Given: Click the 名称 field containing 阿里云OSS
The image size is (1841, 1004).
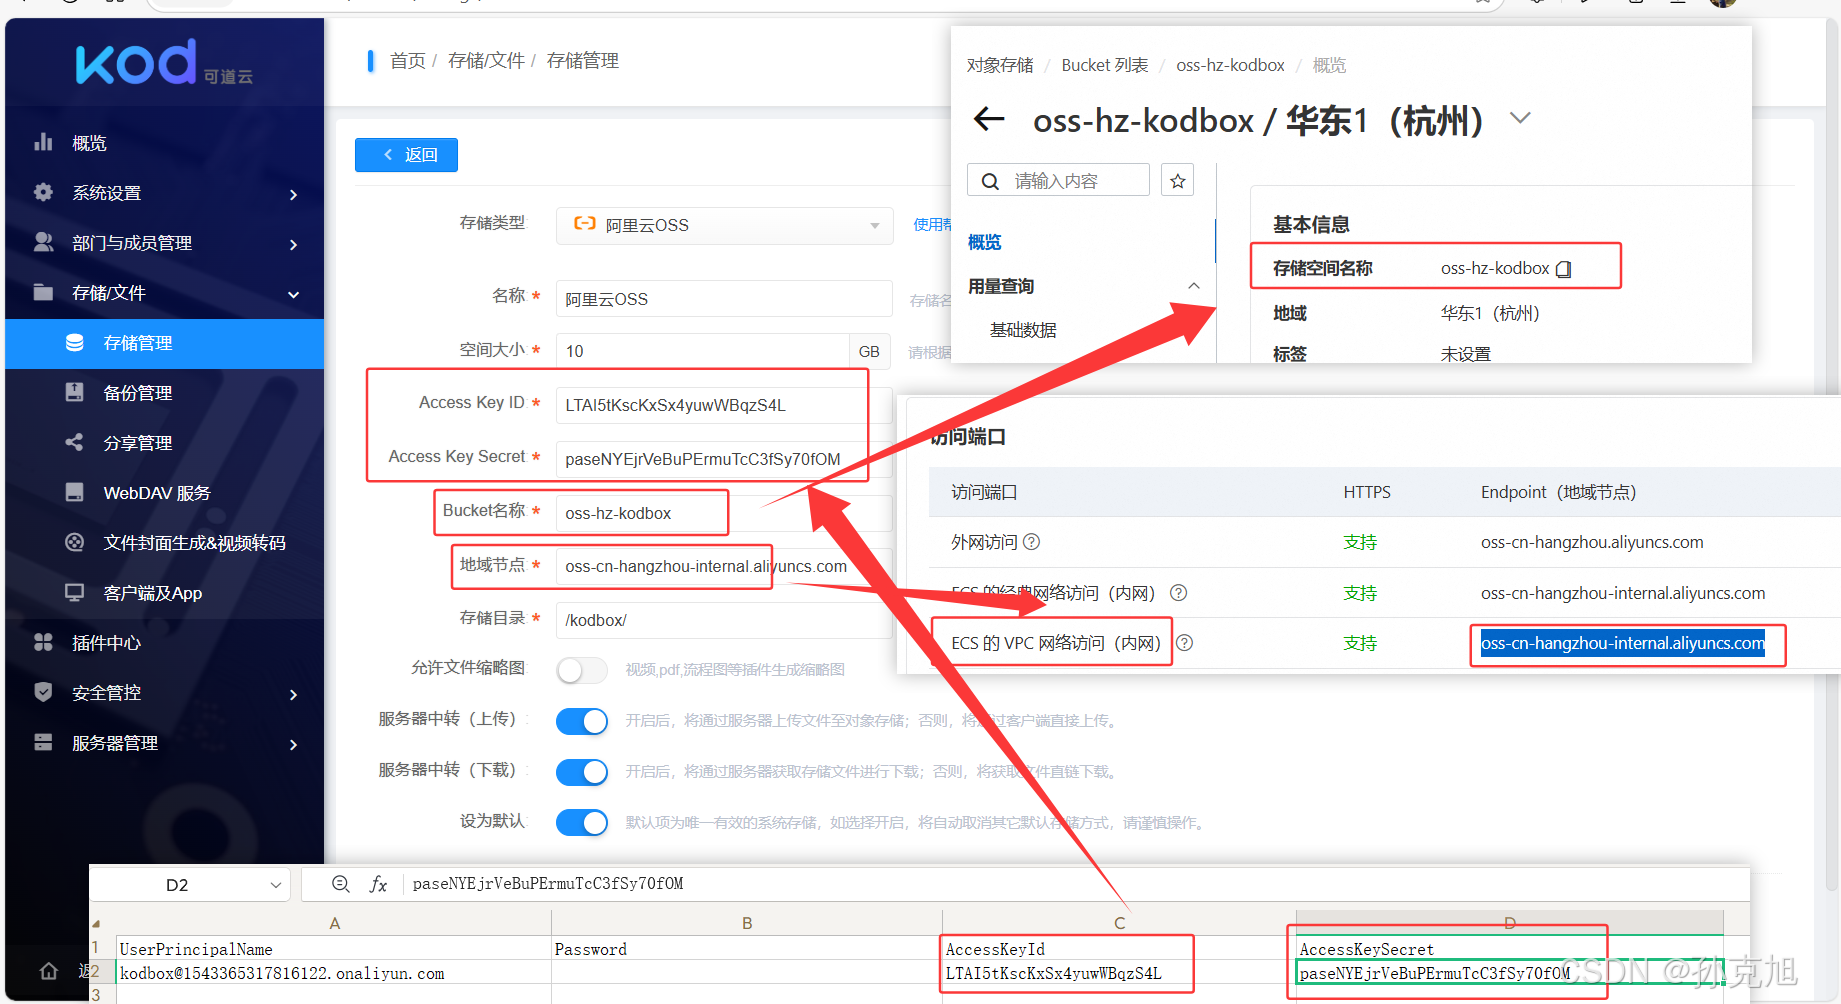Looking at the screenshot, I should coord(724,299).
